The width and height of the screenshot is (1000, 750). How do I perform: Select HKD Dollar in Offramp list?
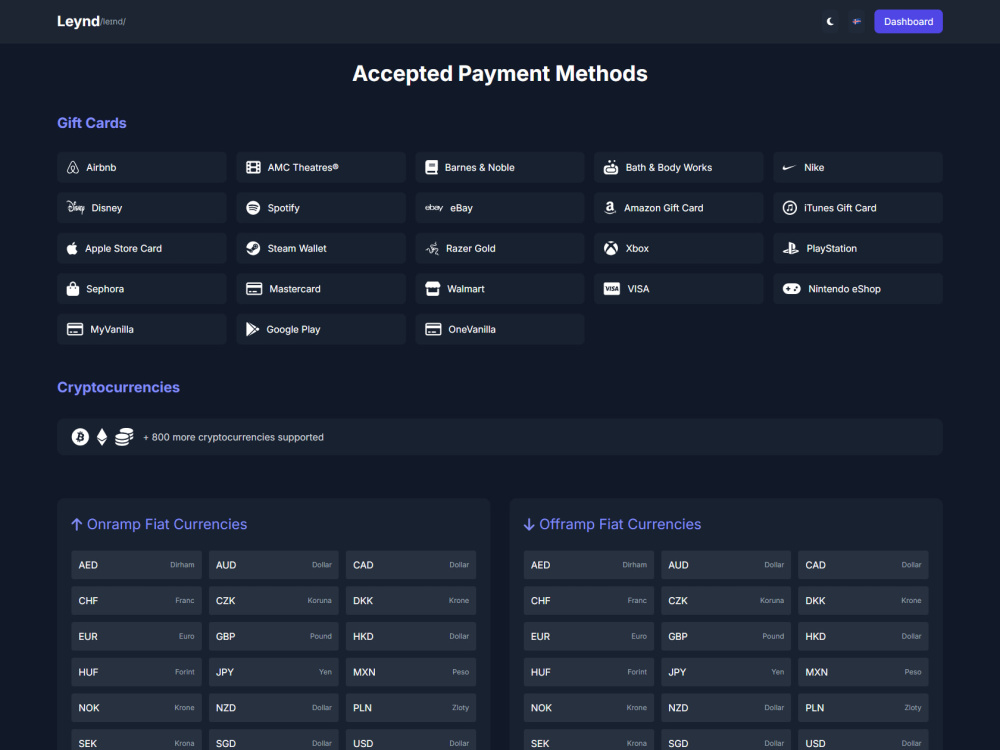click(863, 636)
